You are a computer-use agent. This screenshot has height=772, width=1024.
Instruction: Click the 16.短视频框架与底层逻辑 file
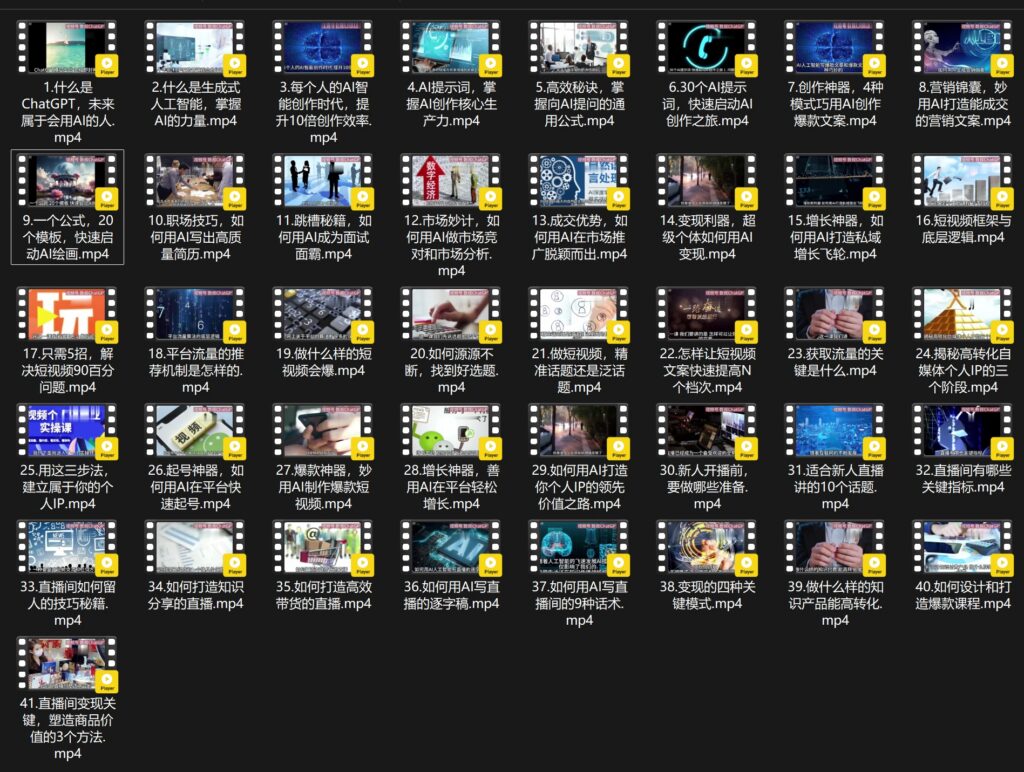point(963,181)
